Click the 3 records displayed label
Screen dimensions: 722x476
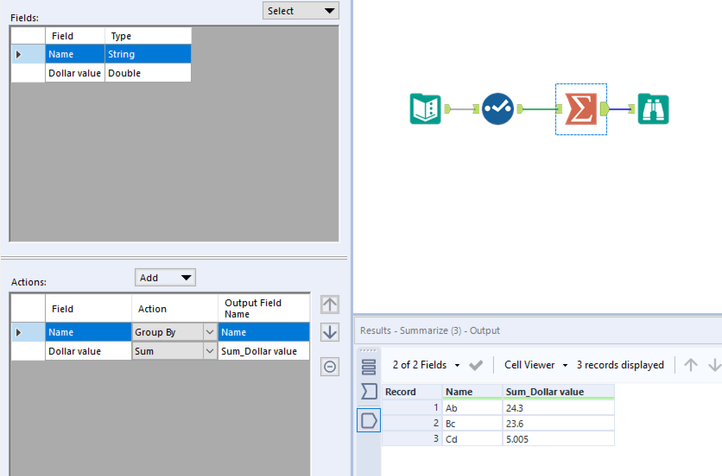tap(620, 365)
